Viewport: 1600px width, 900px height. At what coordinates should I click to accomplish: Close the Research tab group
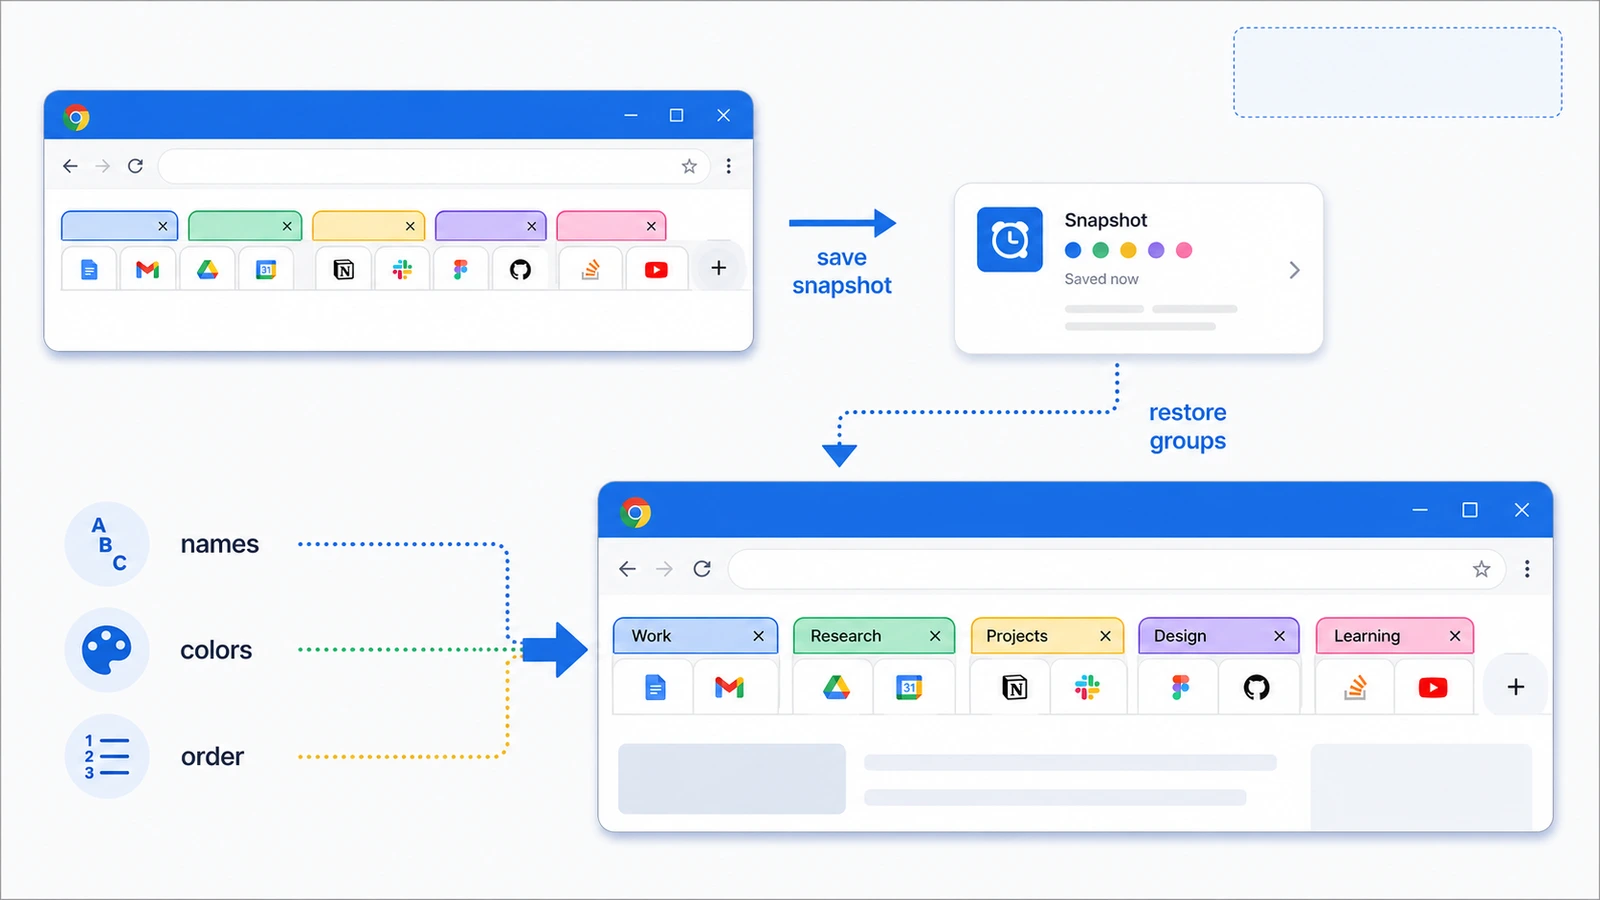[x=935, y=636]
